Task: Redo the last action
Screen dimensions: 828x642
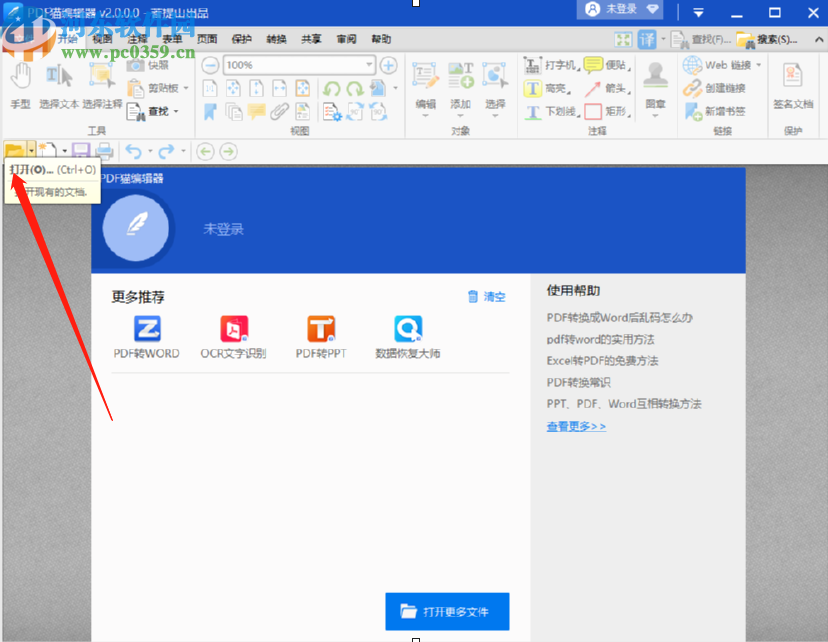Action: 166,152
